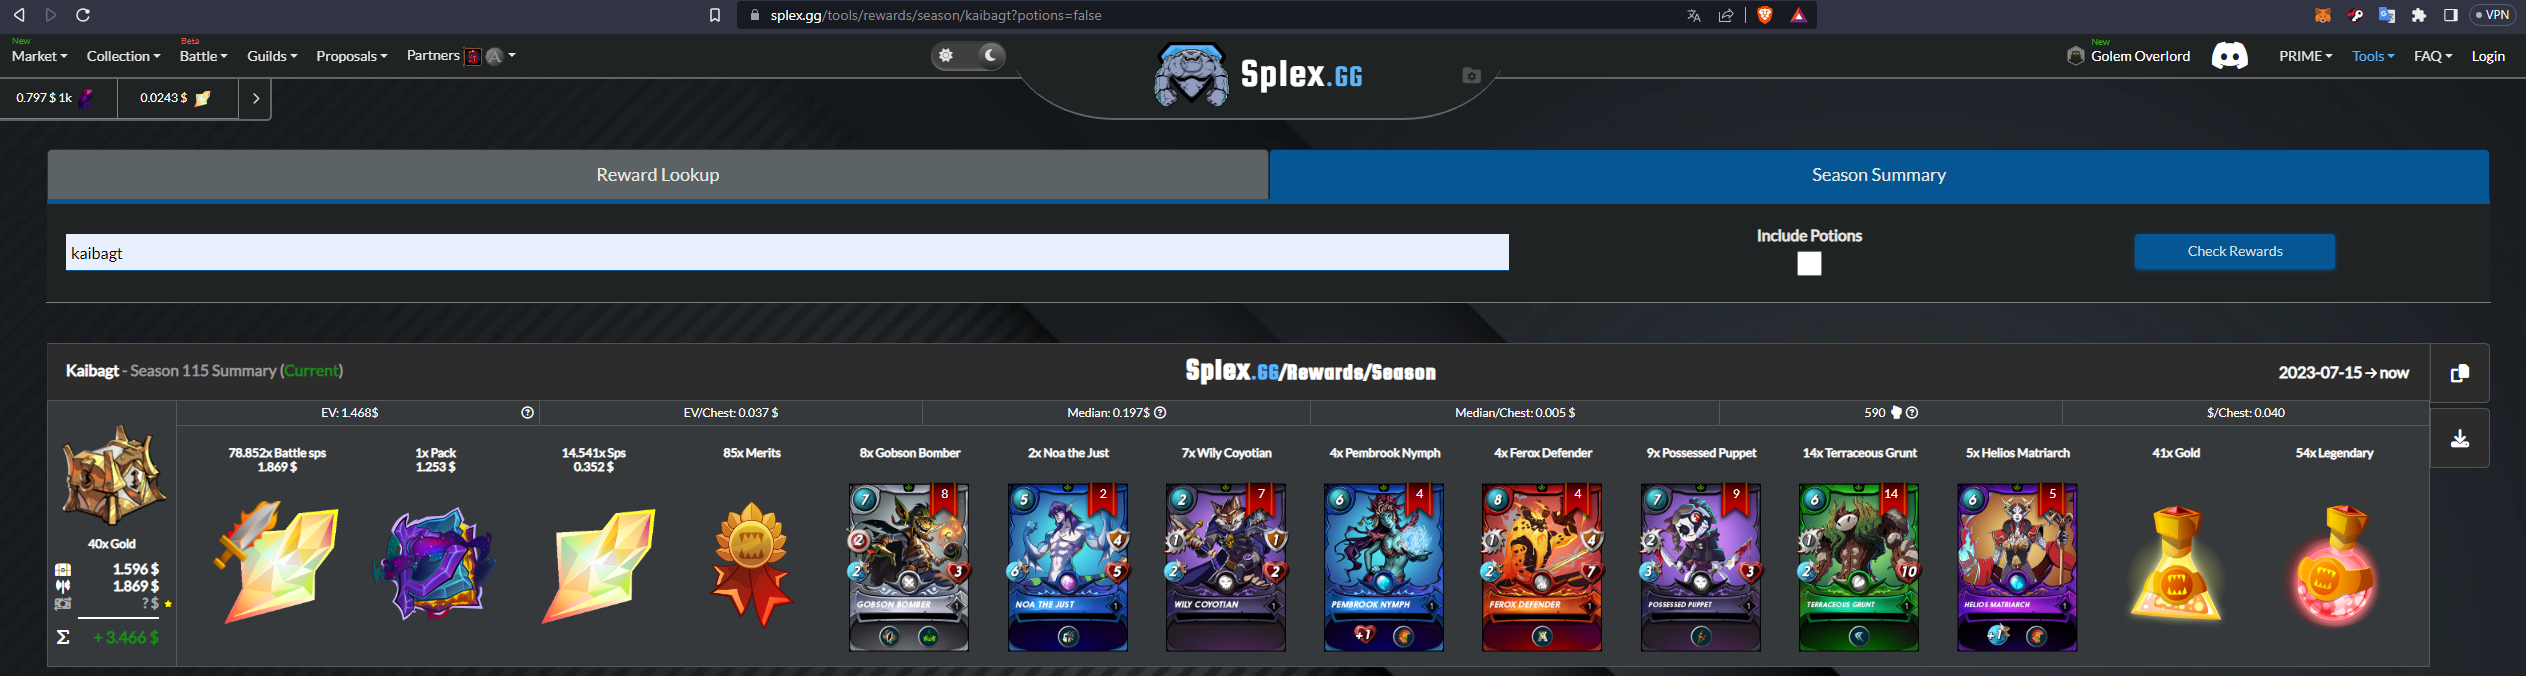The image size is (2526, 676).
Task: Open the Brave Rewards triangle icon
Action: tap(1798, 15)
